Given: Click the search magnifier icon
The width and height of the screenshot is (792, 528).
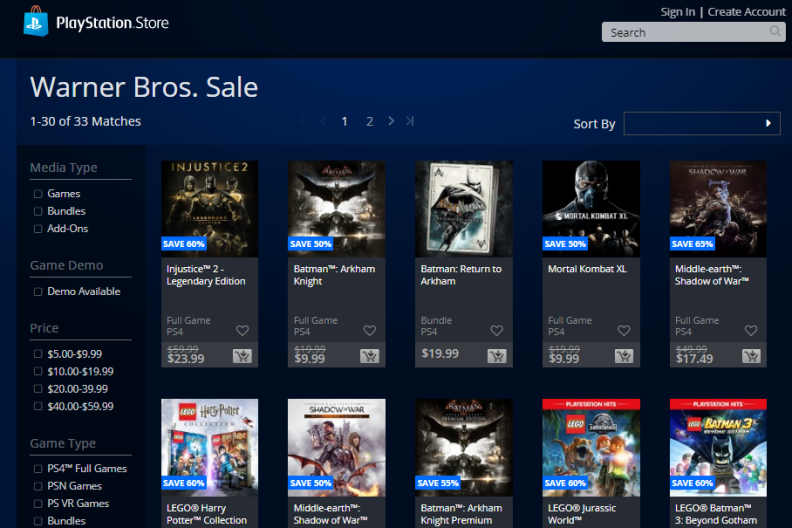Looking at the screenshot, I should pos(775,32).
